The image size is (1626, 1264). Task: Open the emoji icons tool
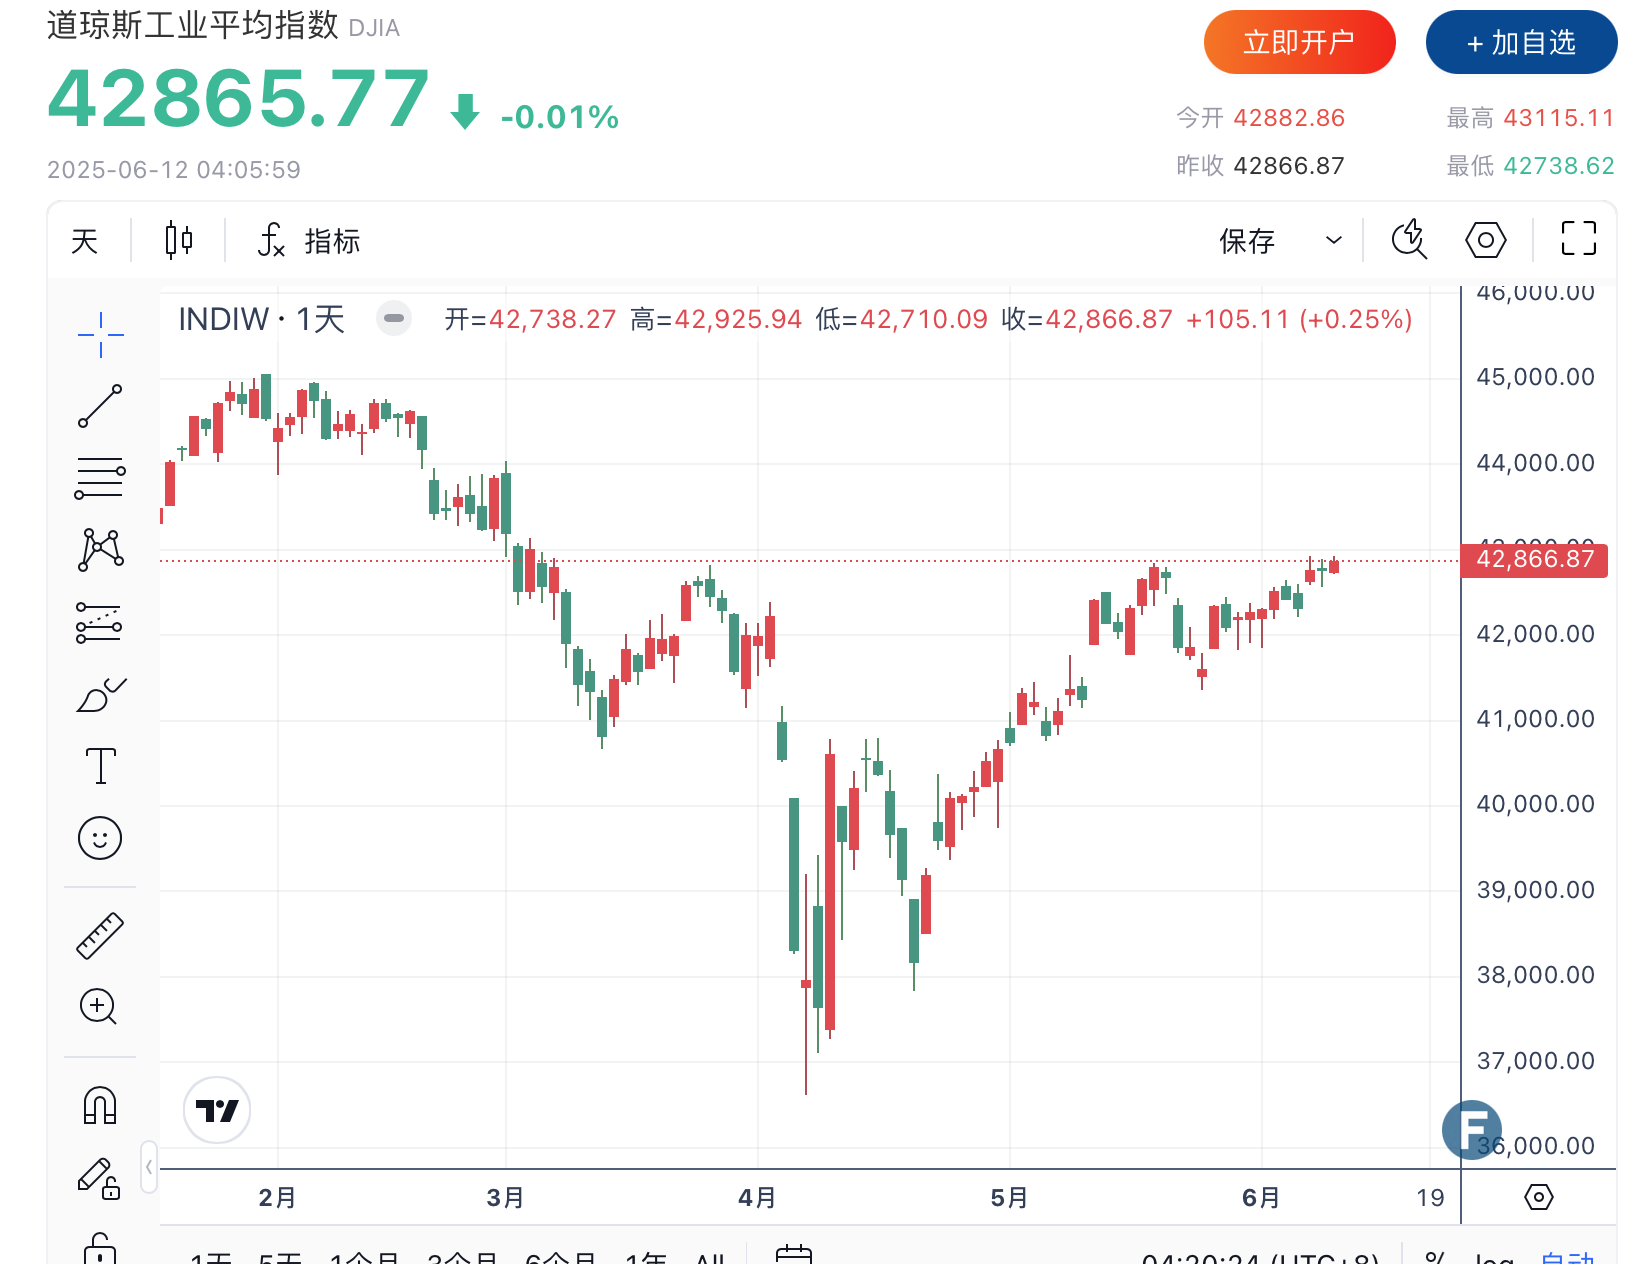click(x=100, y=838)
